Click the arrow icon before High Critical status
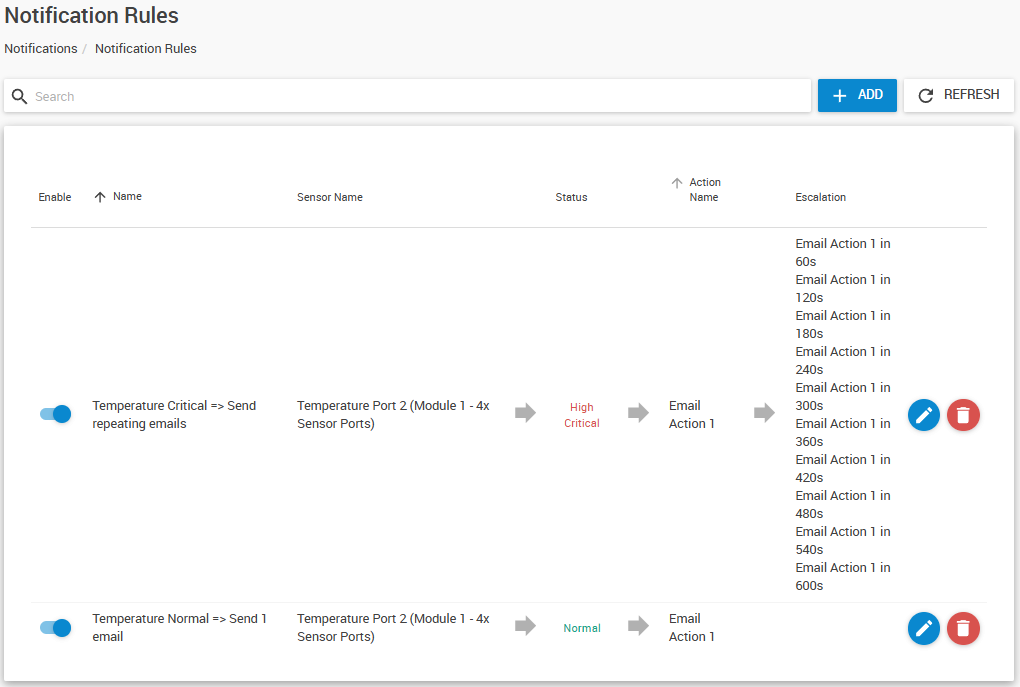Screen dimensions: 1020x687 [525, 413]
